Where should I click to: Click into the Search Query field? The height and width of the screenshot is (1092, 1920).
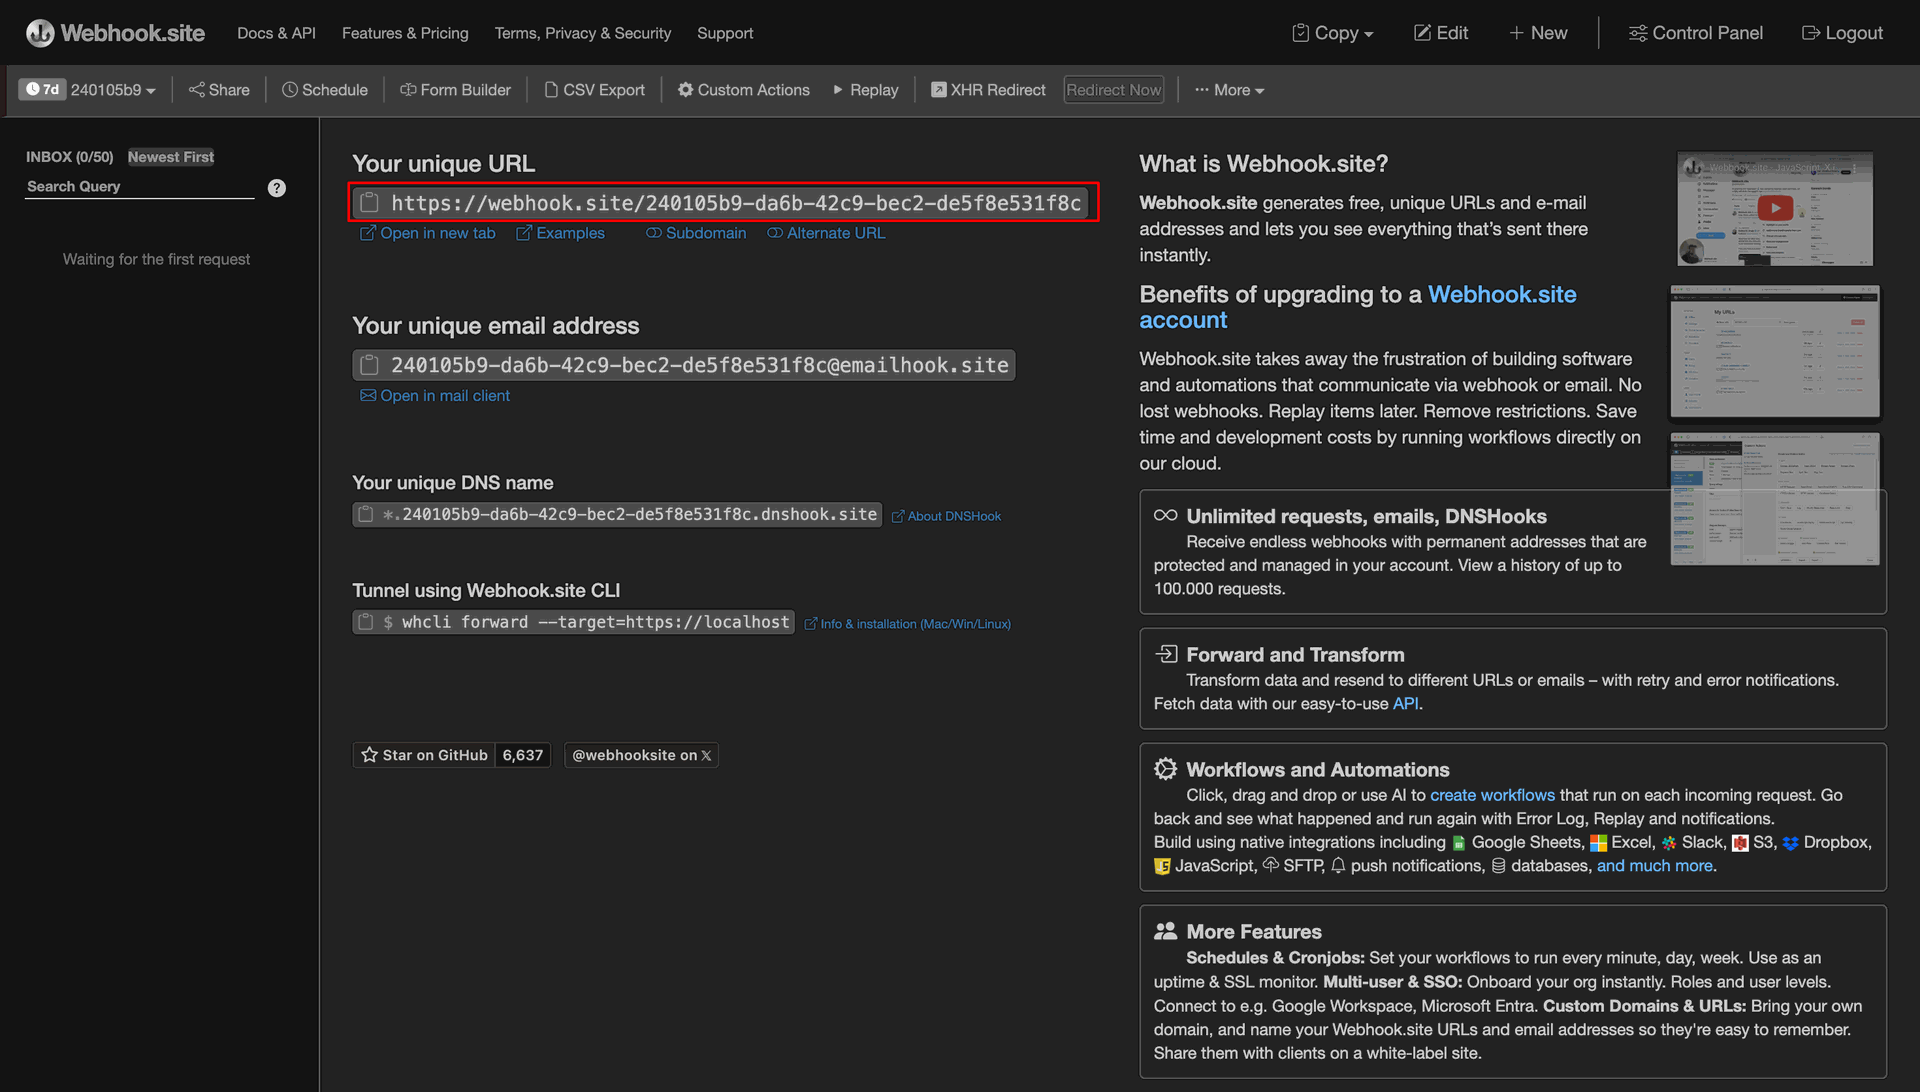[140, 187]
